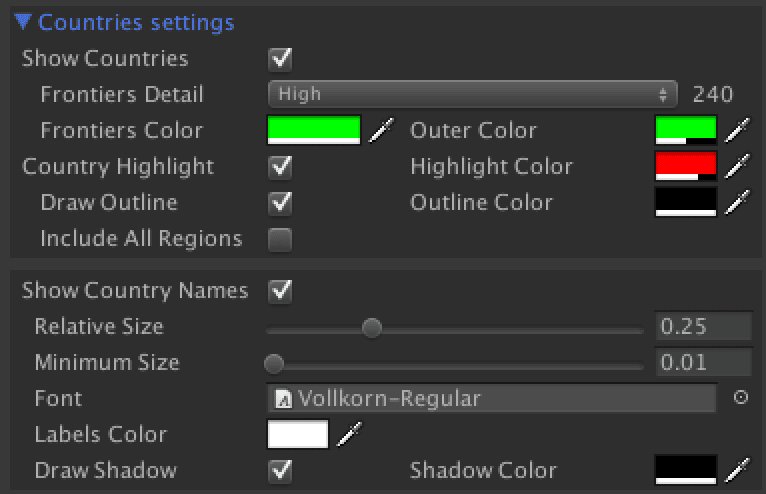Collapse the Countries settings section

[x=23, y=21]
